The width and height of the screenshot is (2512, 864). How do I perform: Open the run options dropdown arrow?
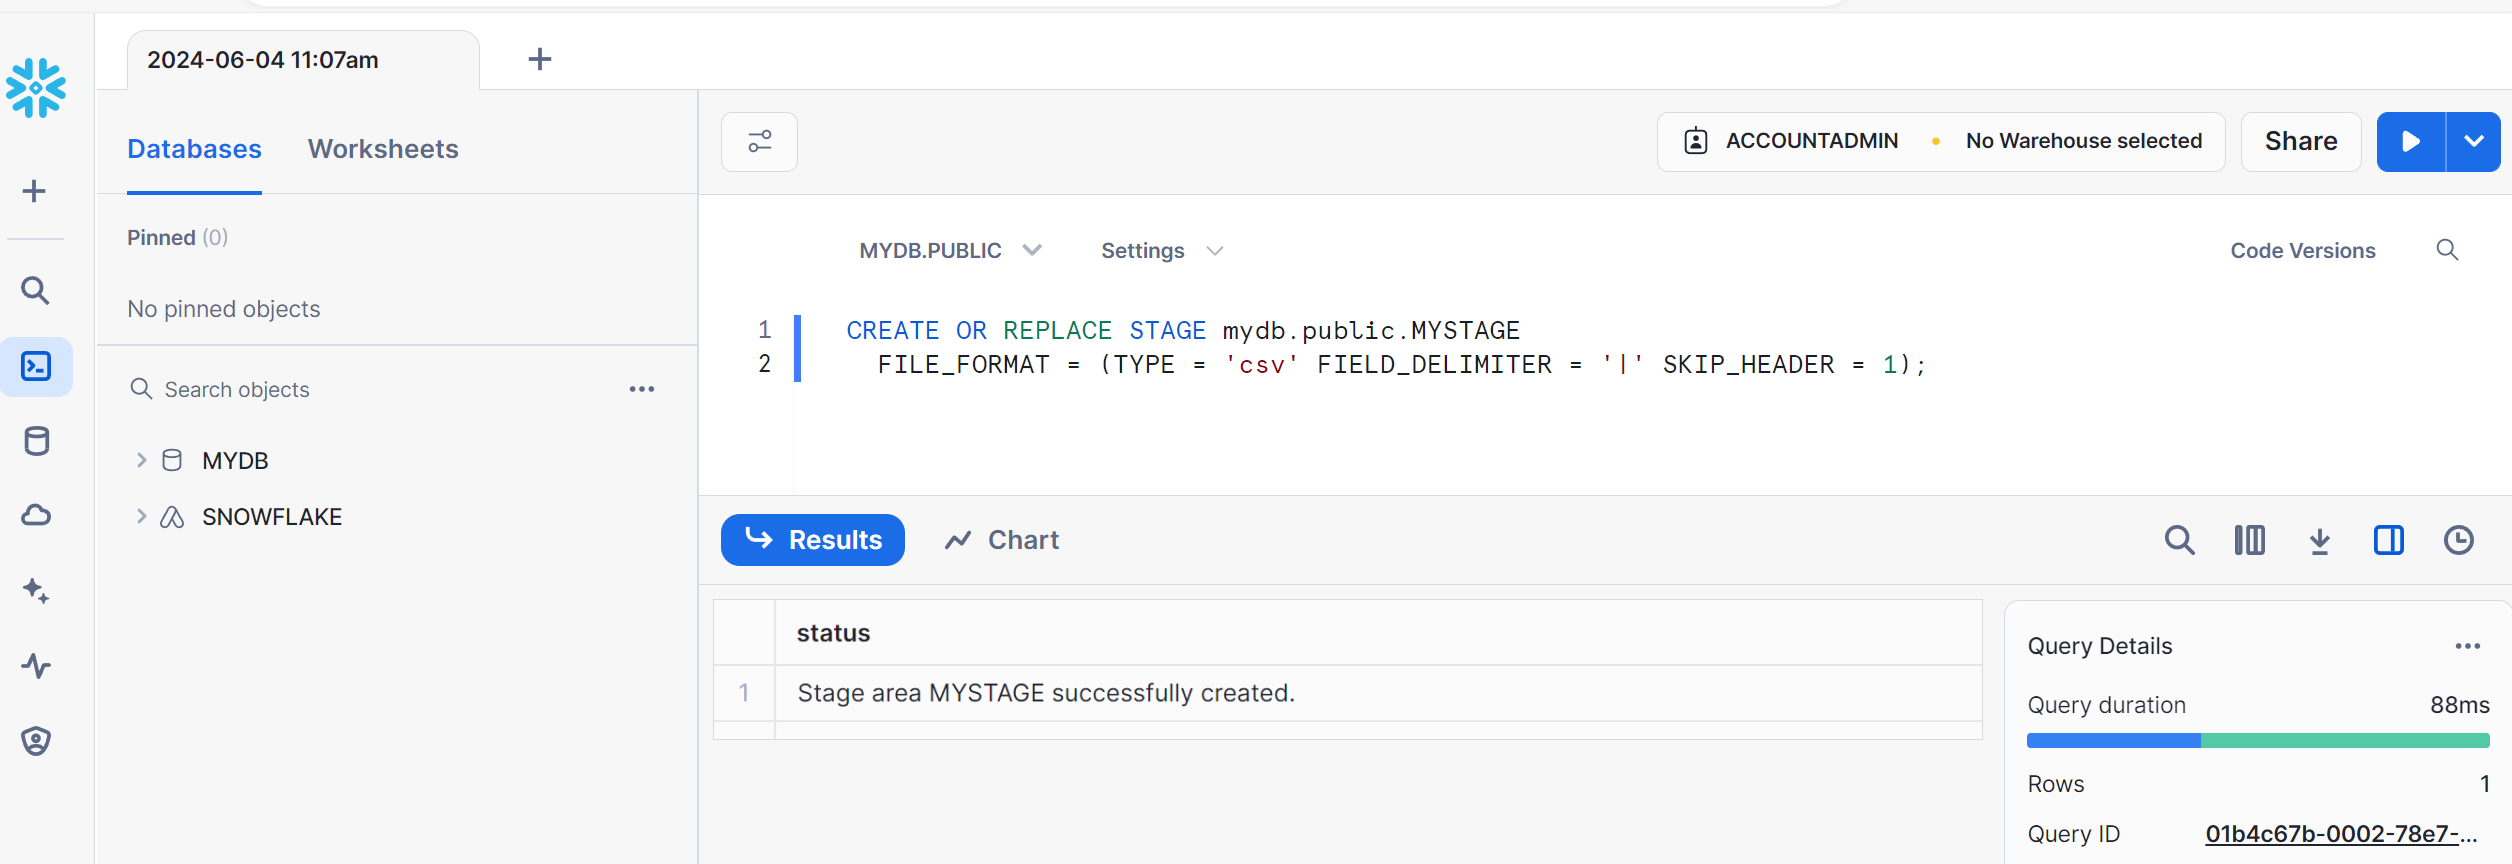coord(2474,142)
